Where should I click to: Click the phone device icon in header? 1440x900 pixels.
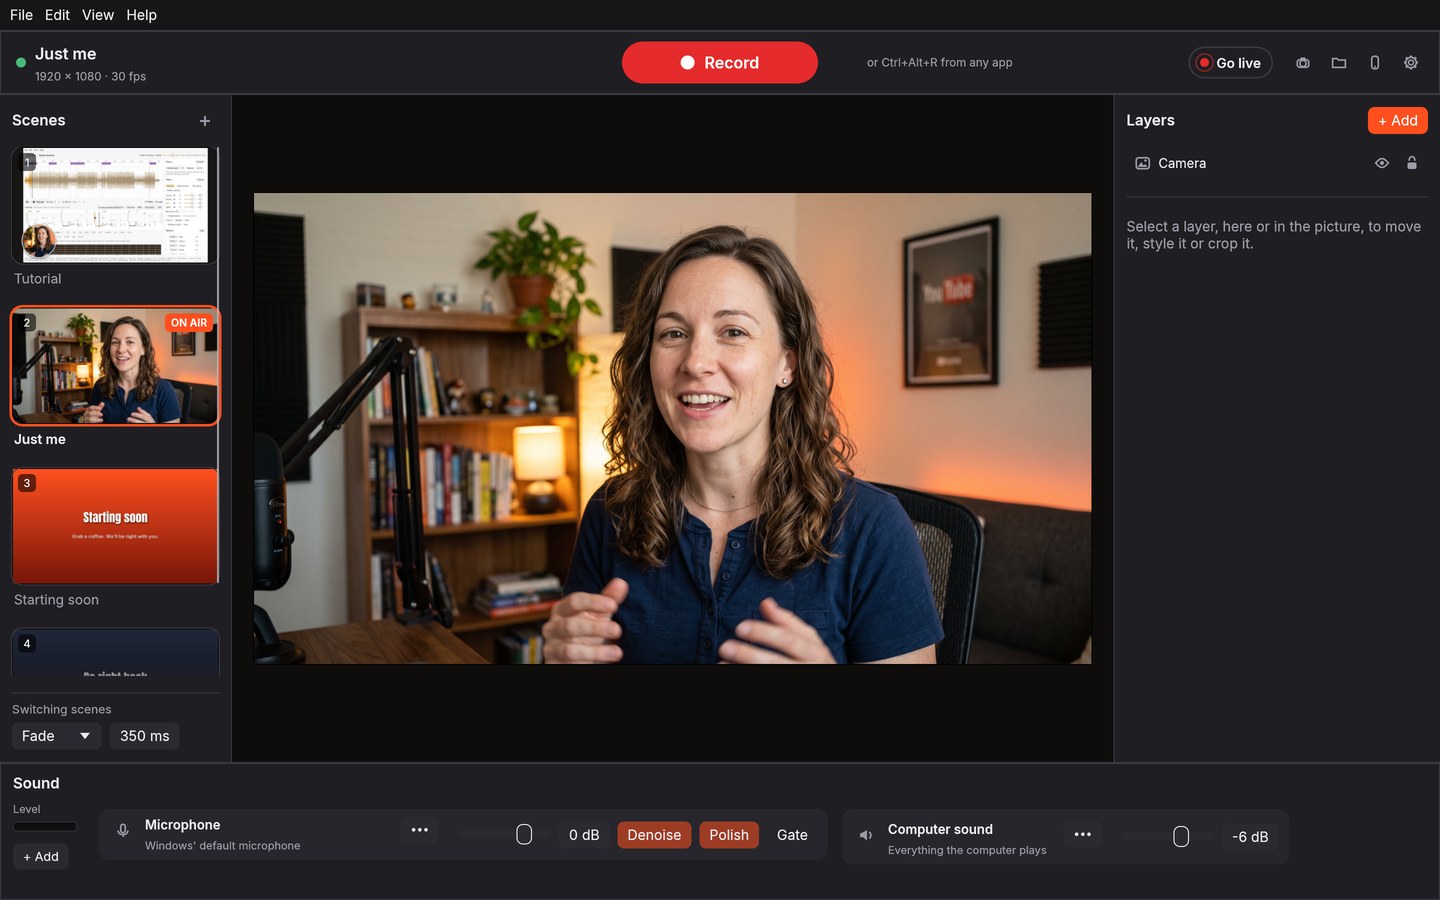pyautogui.click(x=1375, y=63)
